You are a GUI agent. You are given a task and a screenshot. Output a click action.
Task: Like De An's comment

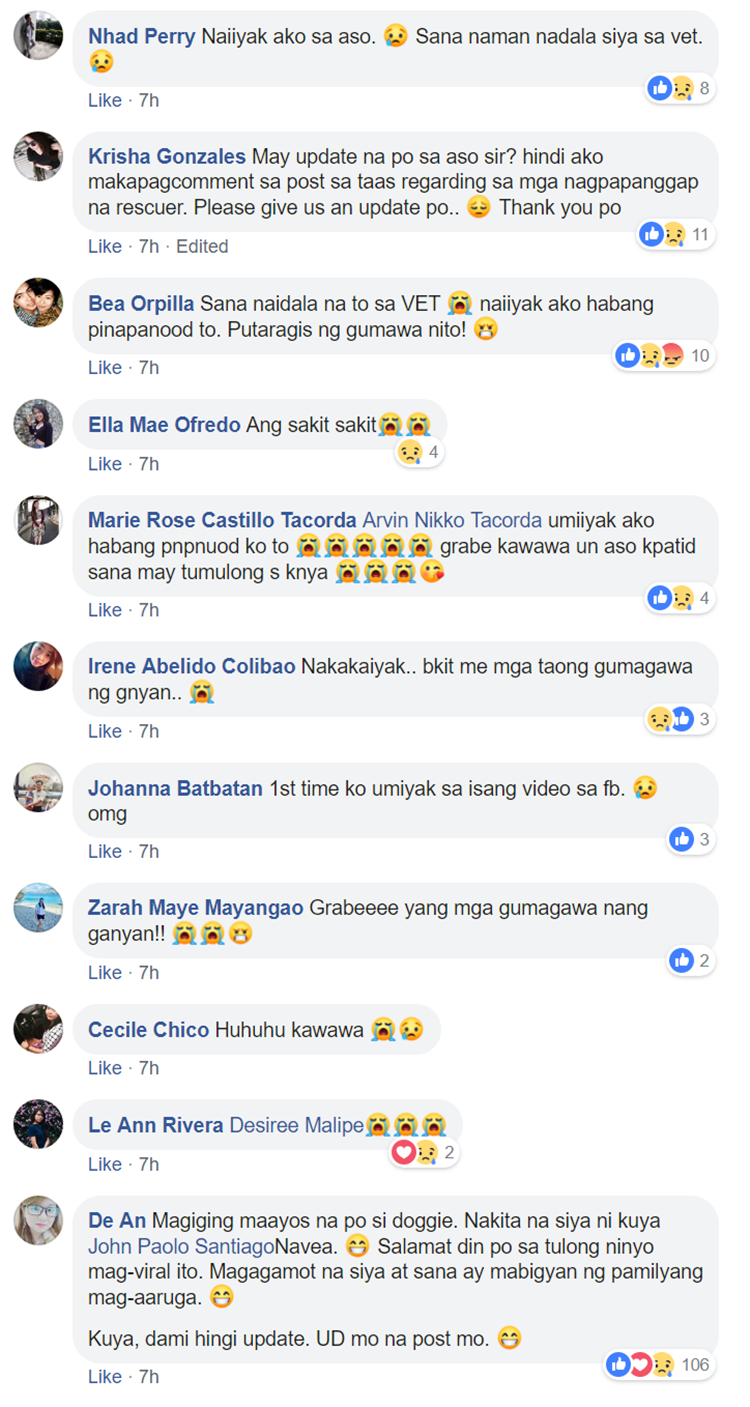(105, 1377)
